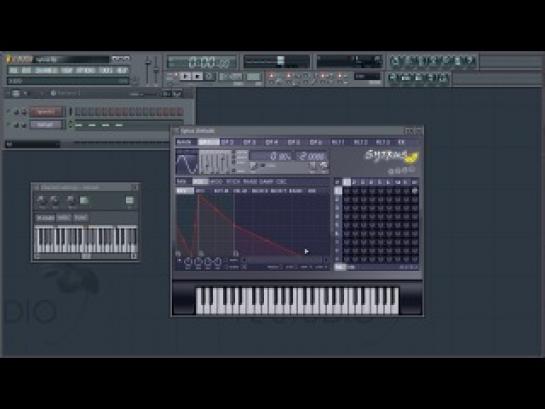Click the FL Studio fruit logo icon
The height and width of the screenshot is (409, 545).
point(9,59)
